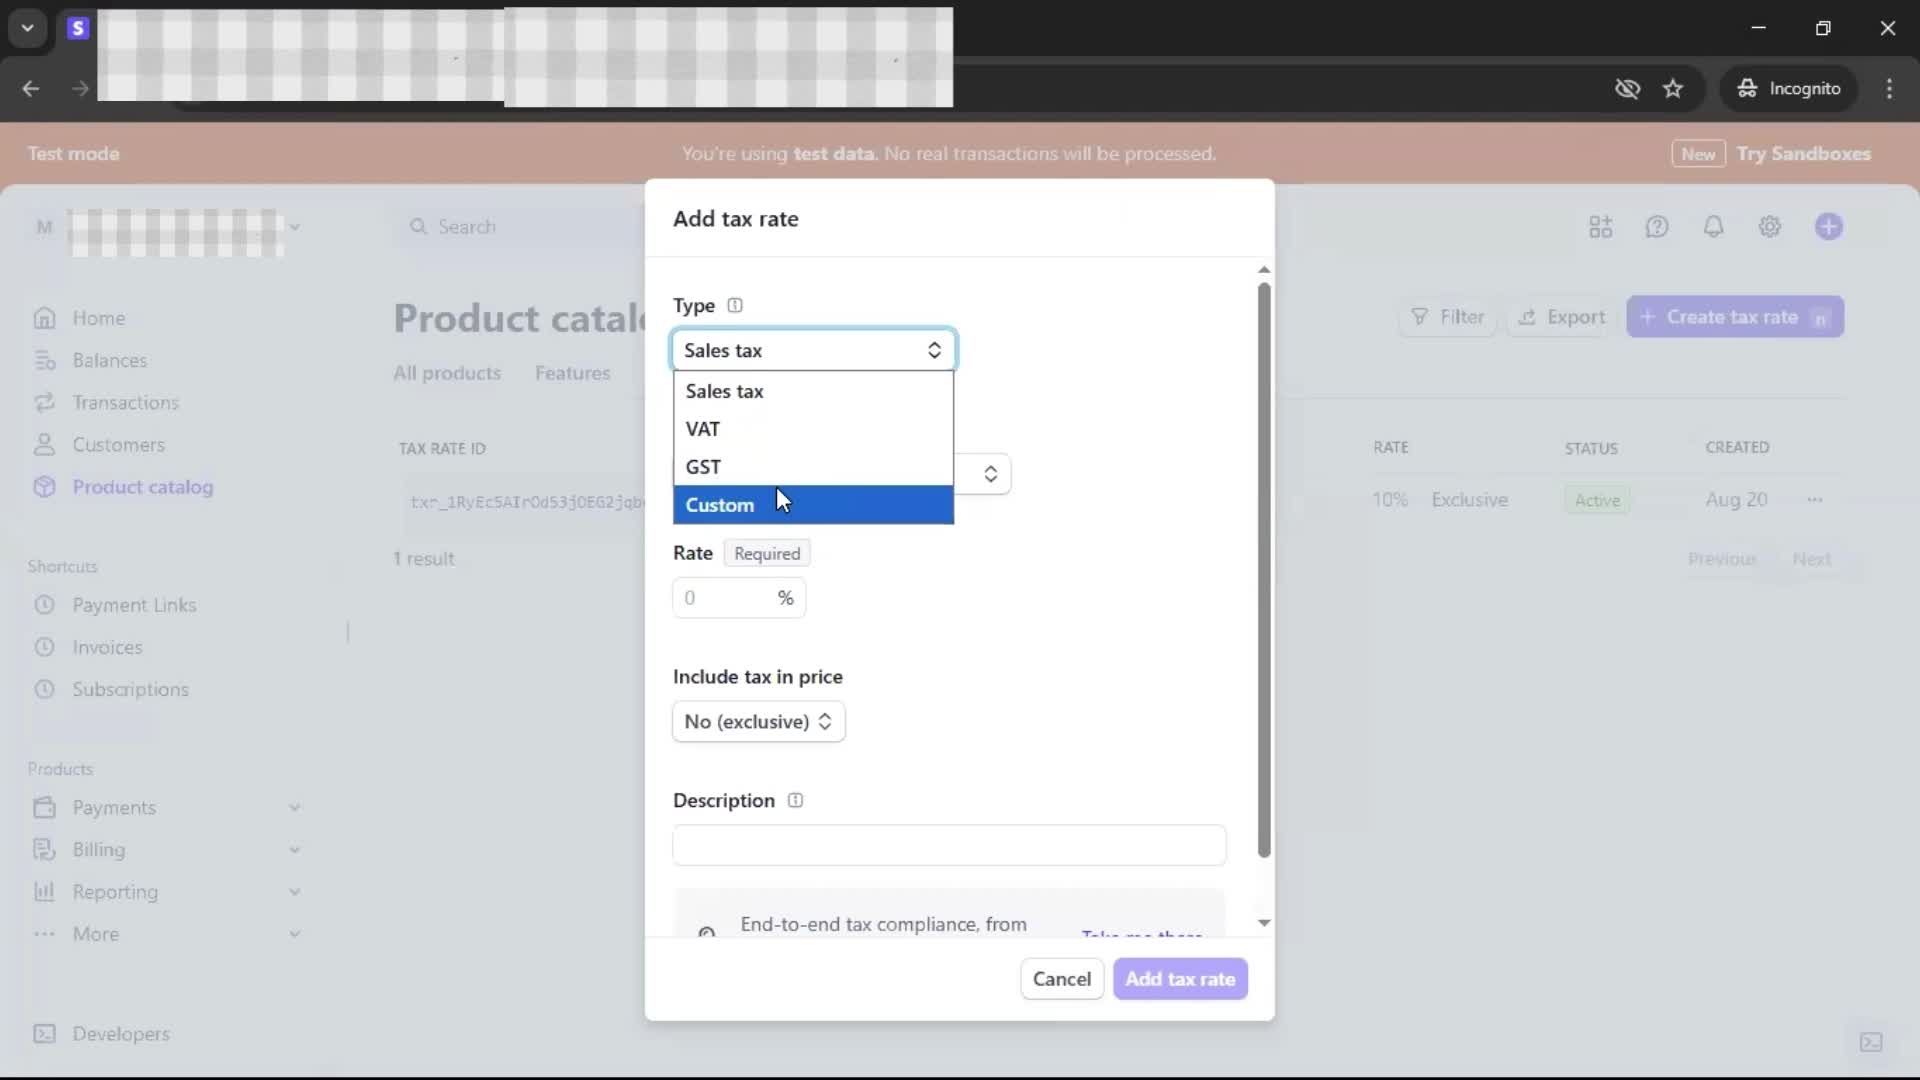This screenshot has width=1920, height=1080.
Task: Choose VAT from the tax type options
Action: point(813,429)
